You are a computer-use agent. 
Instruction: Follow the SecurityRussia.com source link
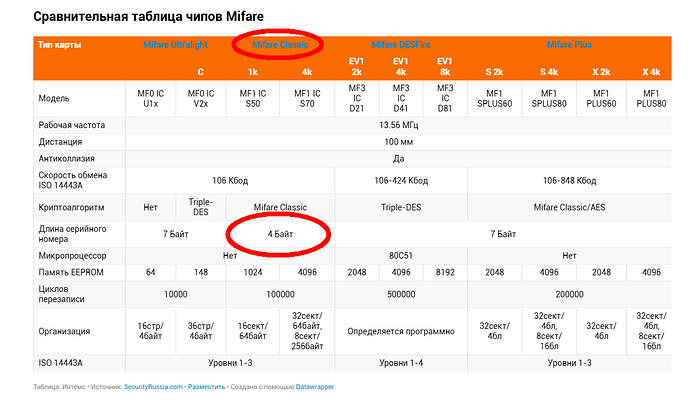coord(153,387)
